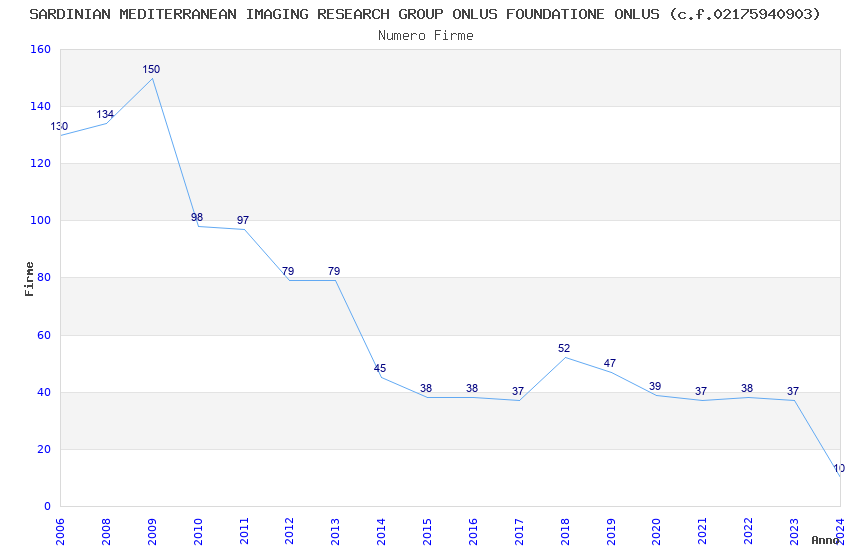The width and height of the screenshot is (850, 550).
Task: Click the x-axis year 2009
Action: 152,531
